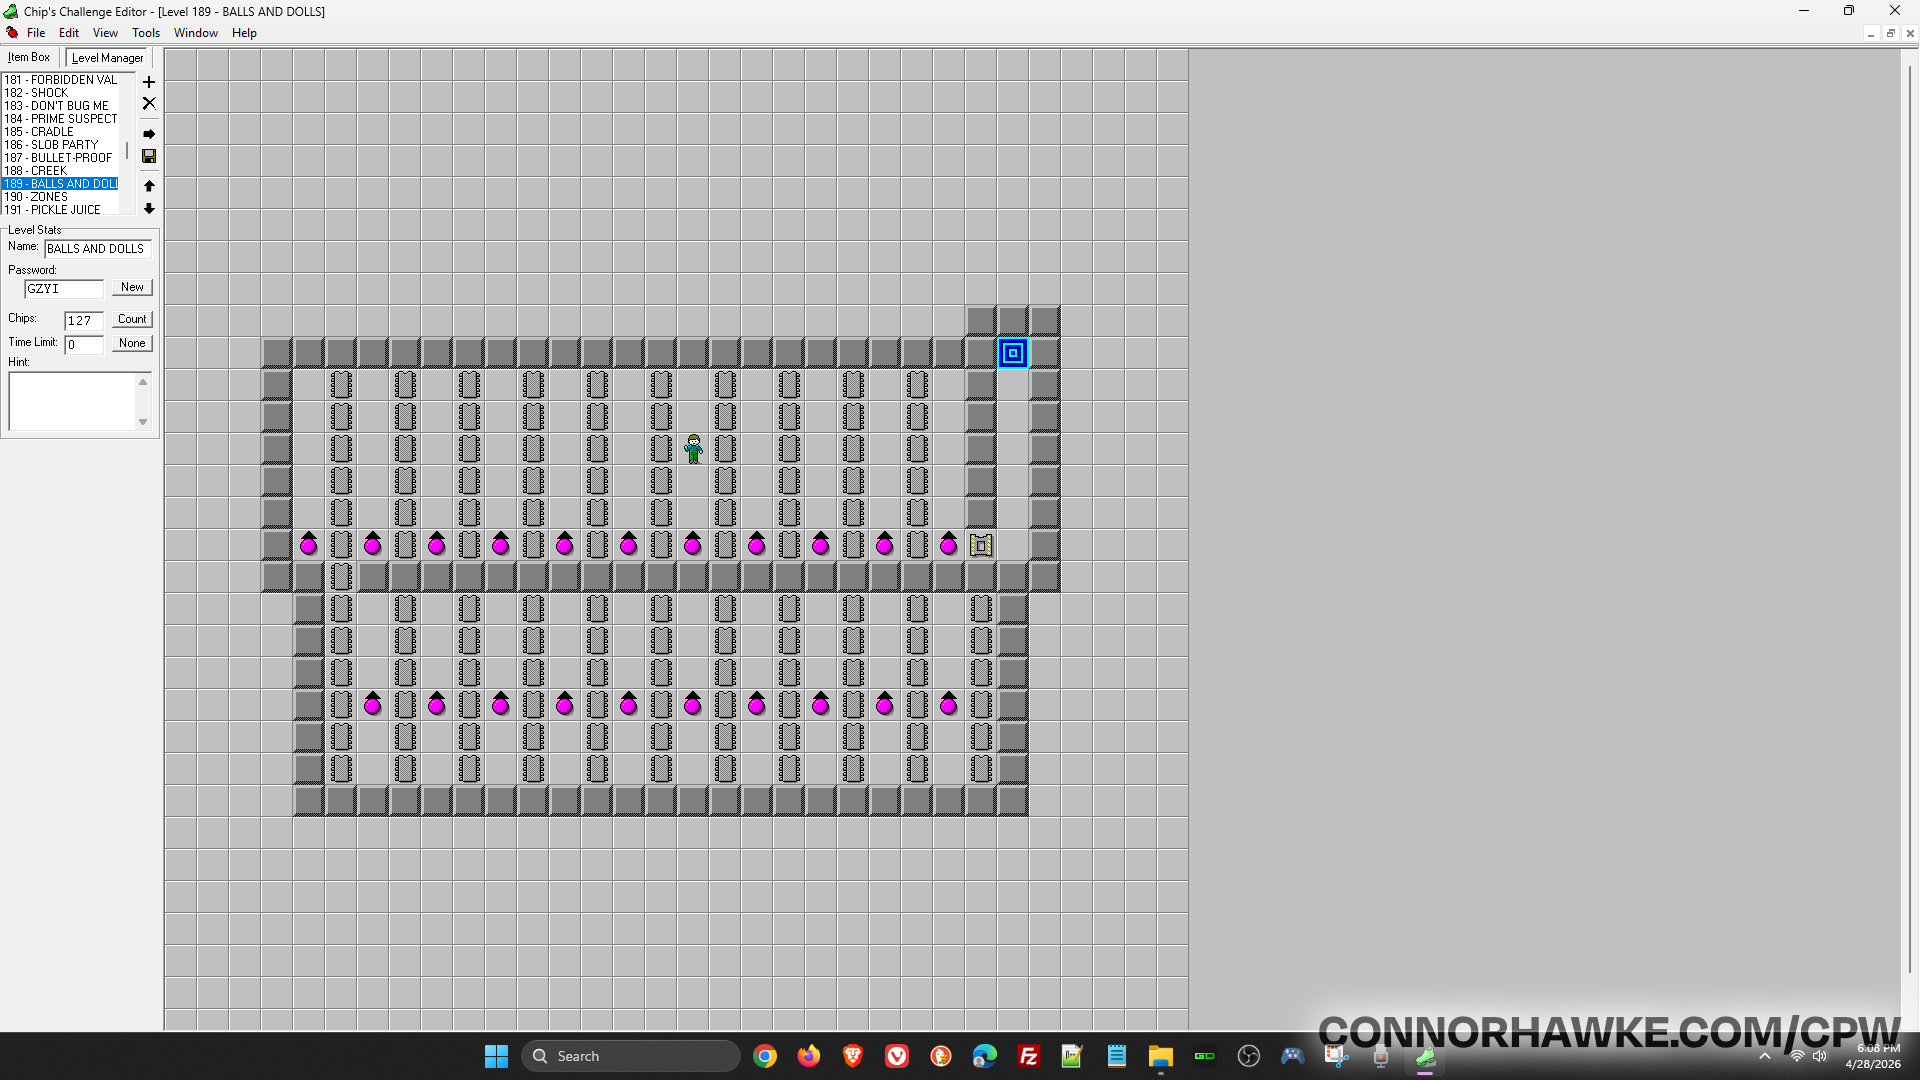Open DuckDuckGo browser from the taskbar
The image size is (1920, 1080).
pos(941,1056)
